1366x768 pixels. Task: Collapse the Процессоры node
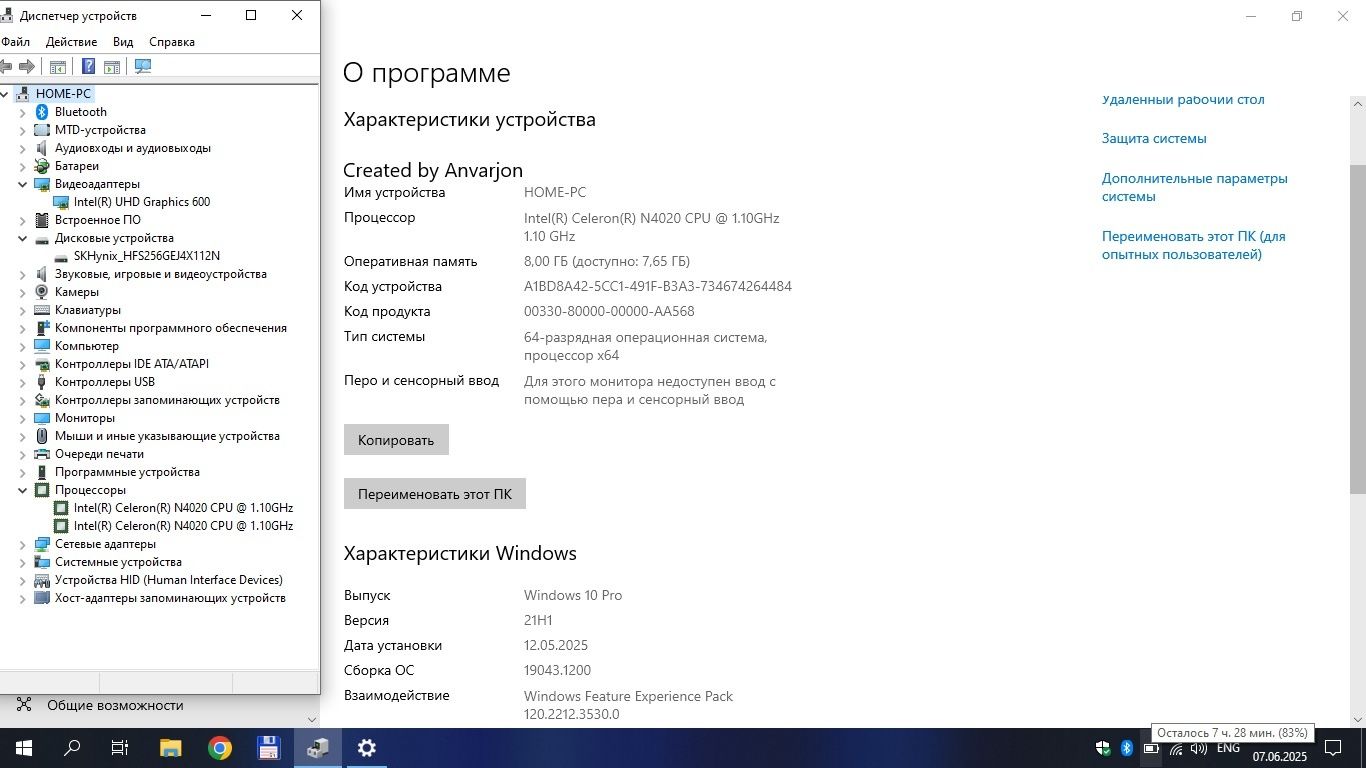click(x=23, y=490)
